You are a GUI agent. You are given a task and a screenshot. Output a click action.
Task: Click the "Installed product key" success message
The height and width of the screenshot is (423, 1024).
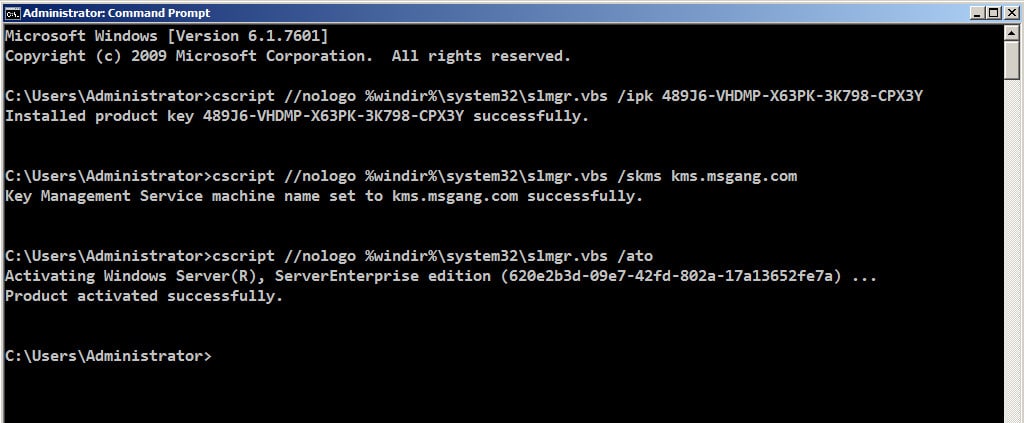click(x=297, y=116)
